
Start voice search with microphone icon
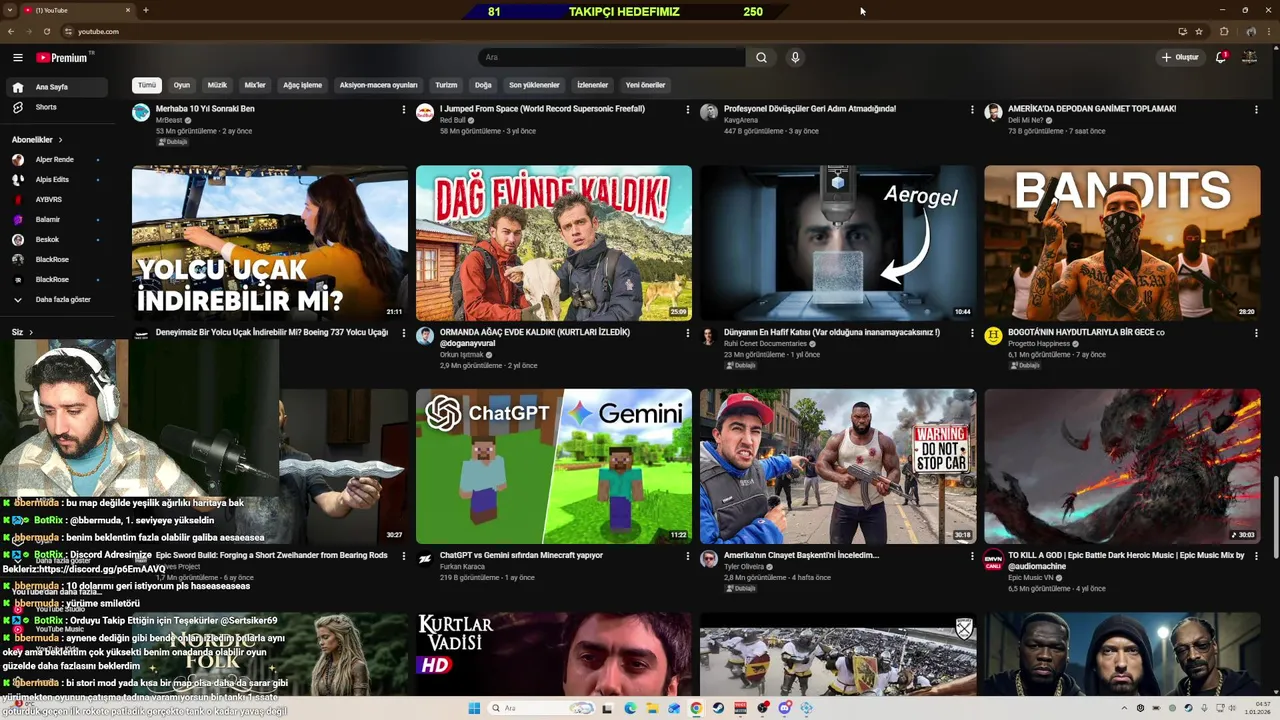pyautogui.click(x=795, y=57)
